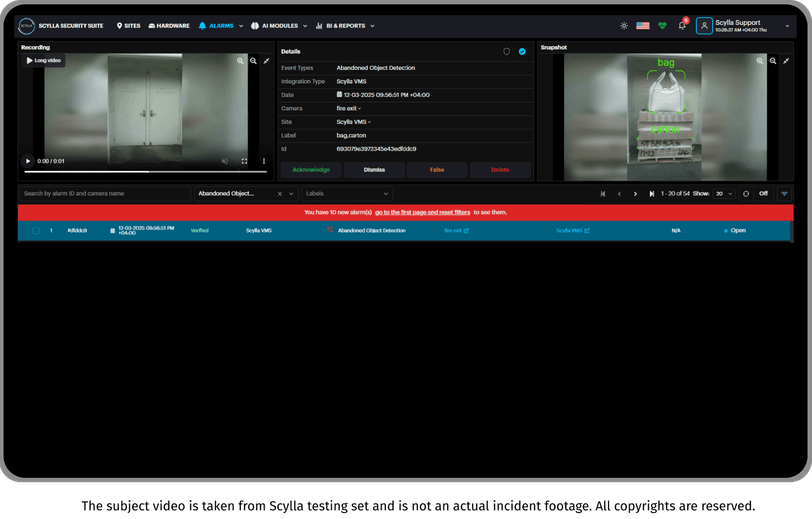Open the BI & Reports menu
This screenshot has height=519, width=812.
(340, 26)
